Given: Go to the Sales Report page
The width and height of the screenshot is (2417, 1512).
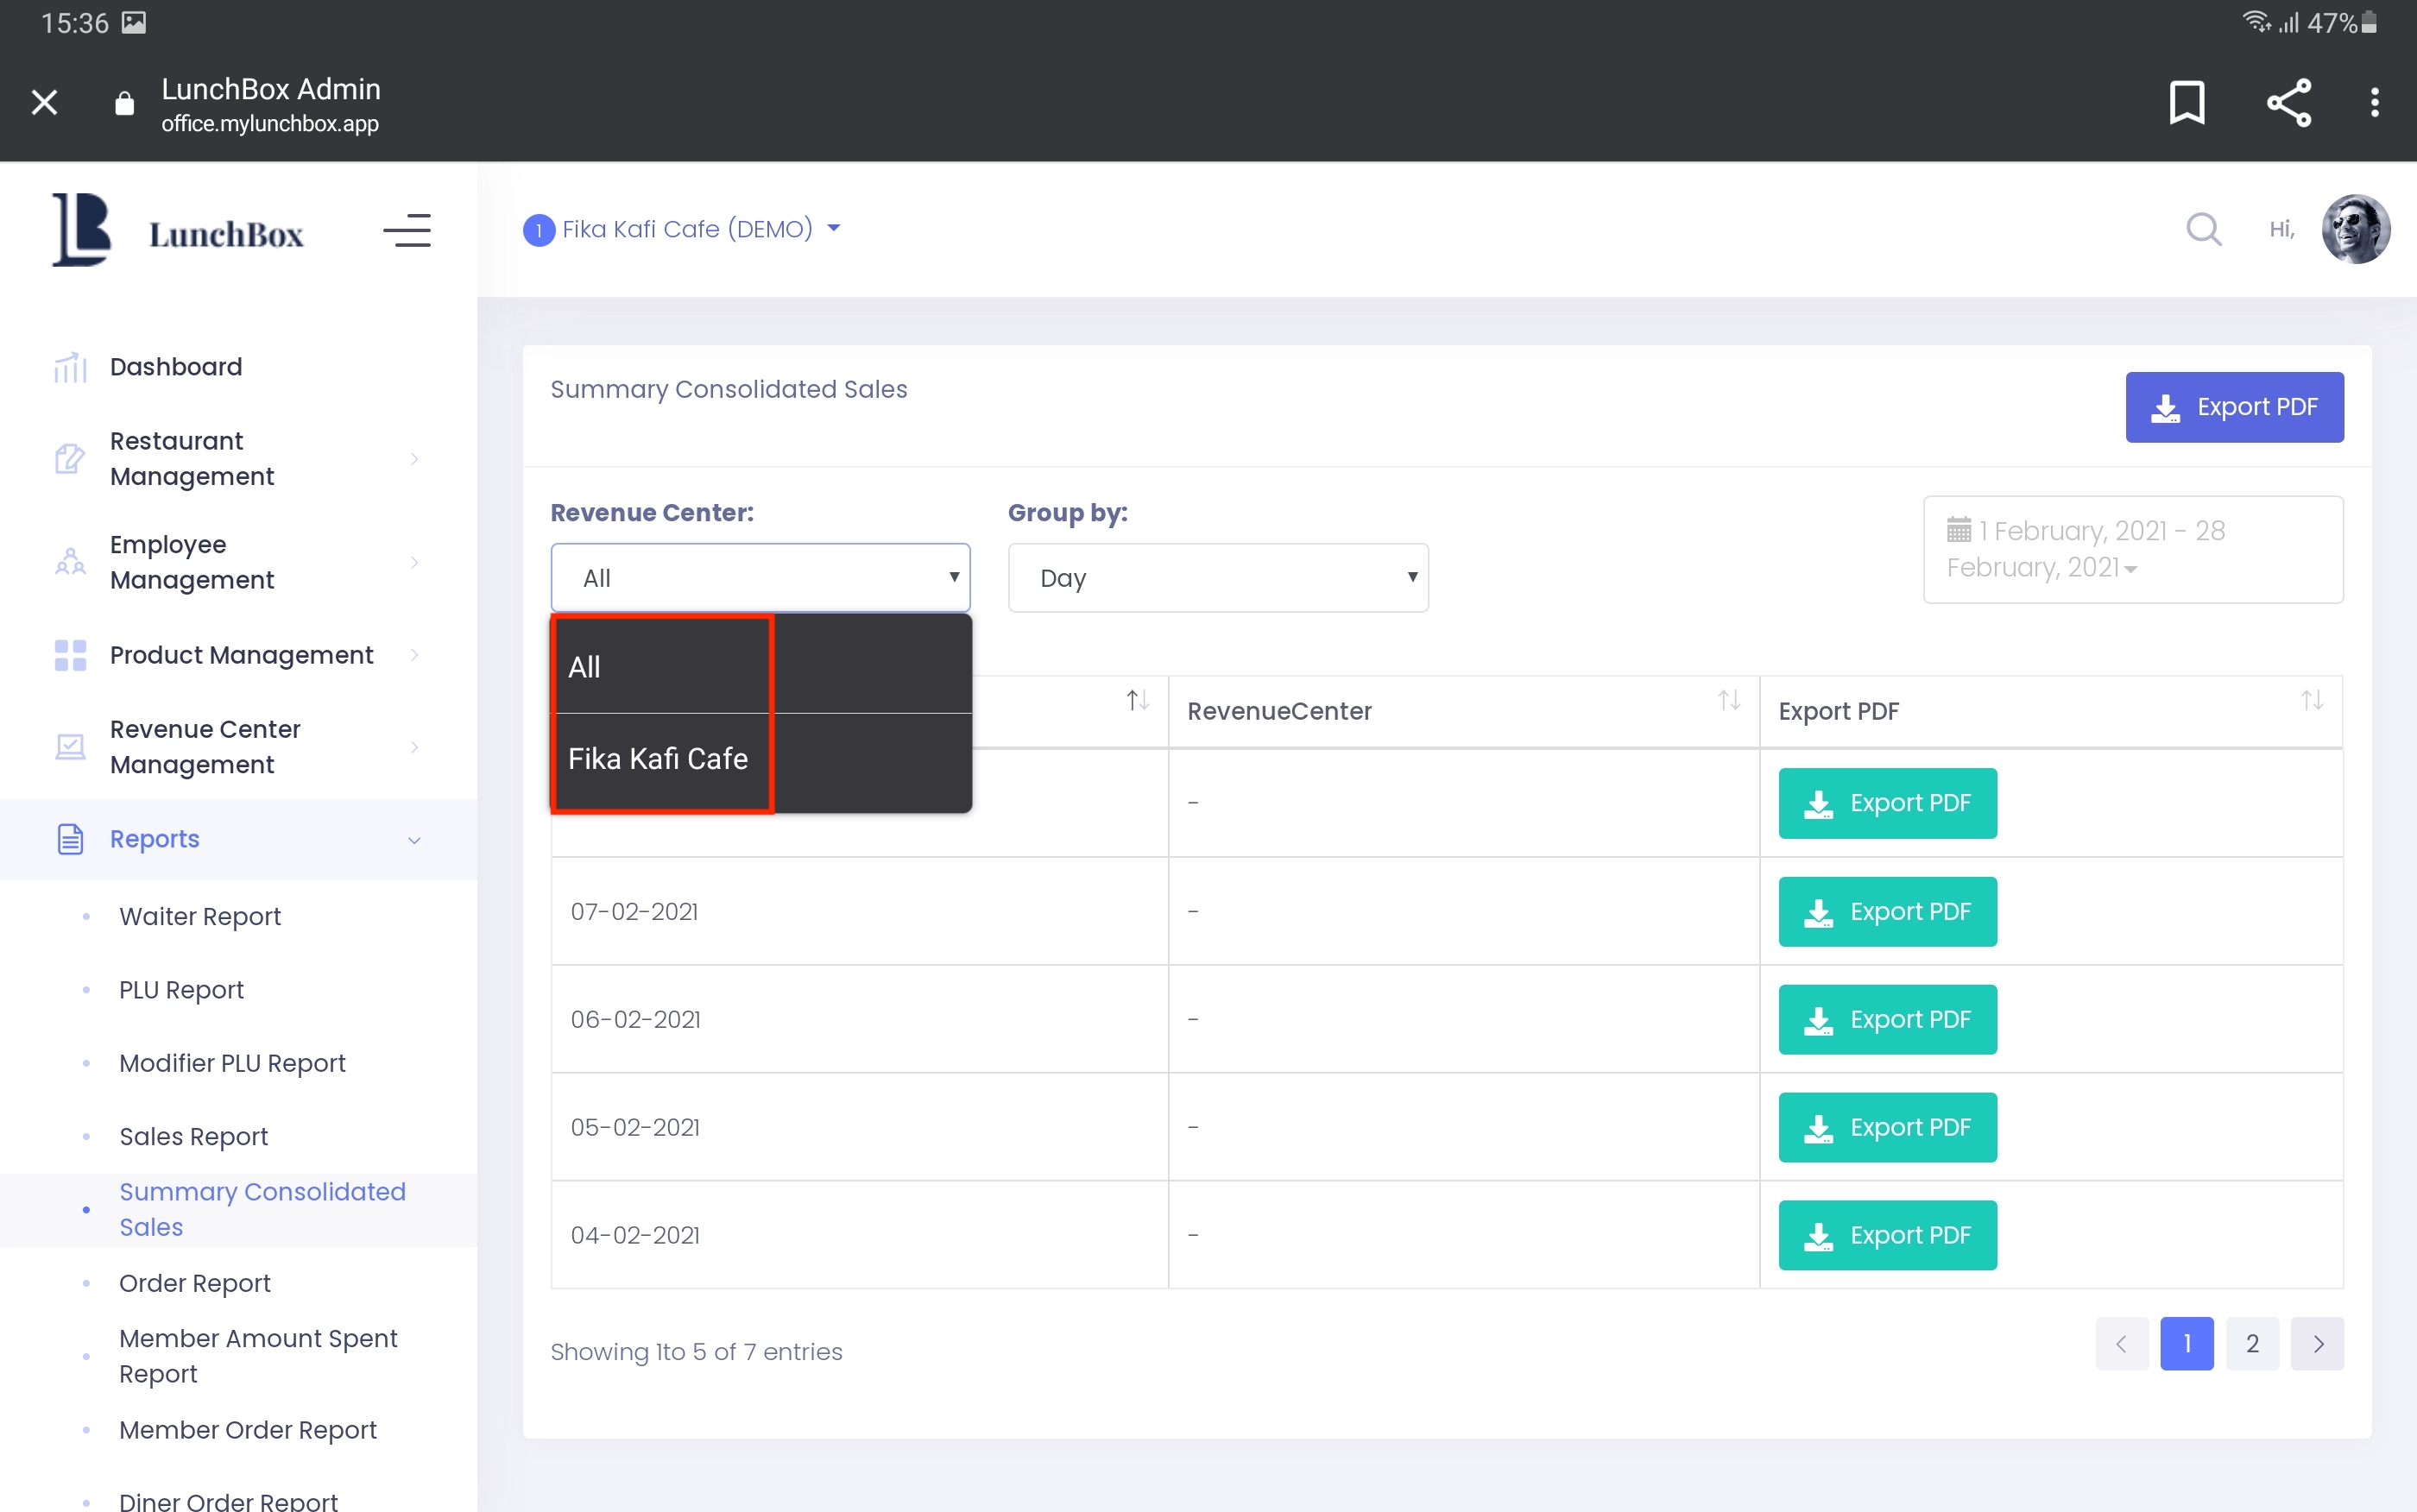Looking at the screenshot, I should pyautogui.click(x=193, y=1136).
